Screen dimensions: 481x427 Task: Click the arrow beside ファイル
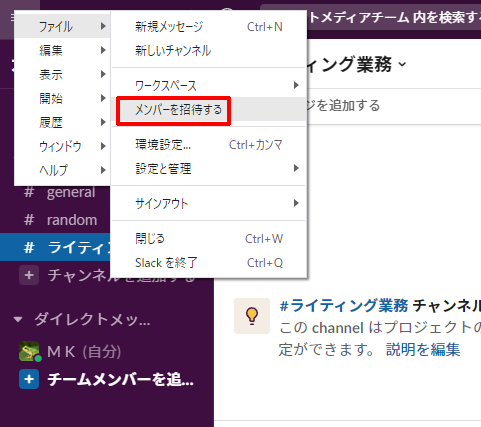coord(103,26)
